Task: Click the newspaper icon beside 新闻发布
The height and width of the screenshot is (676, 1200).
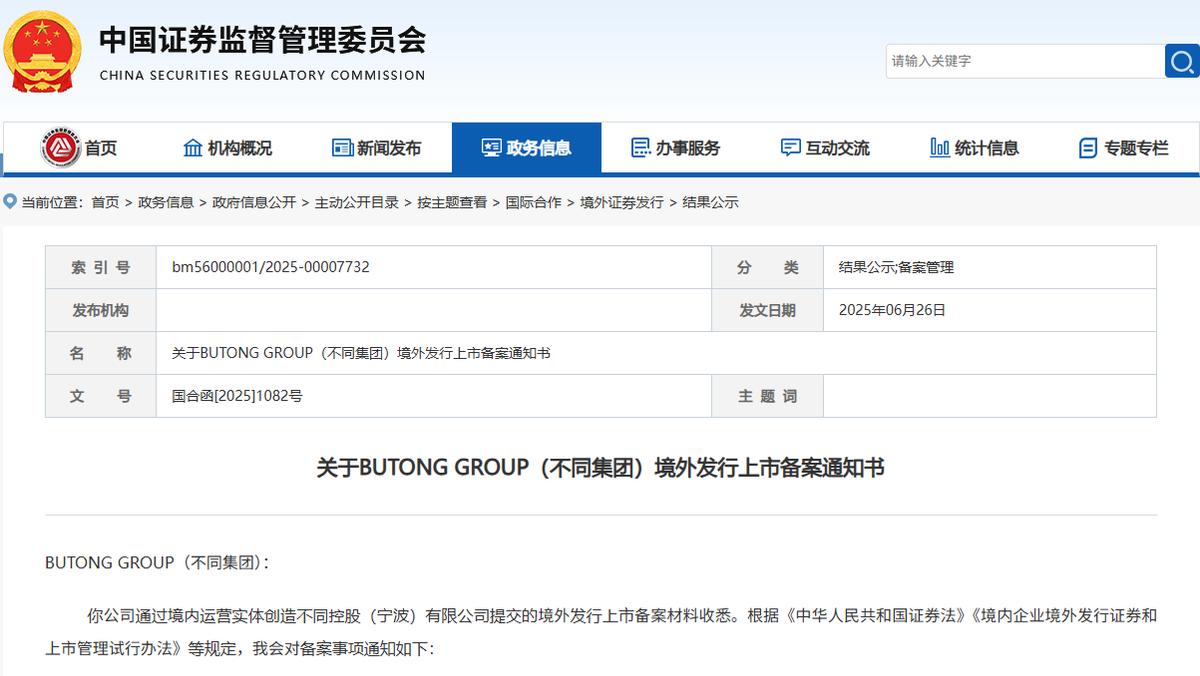Action: tap(343, 148)
